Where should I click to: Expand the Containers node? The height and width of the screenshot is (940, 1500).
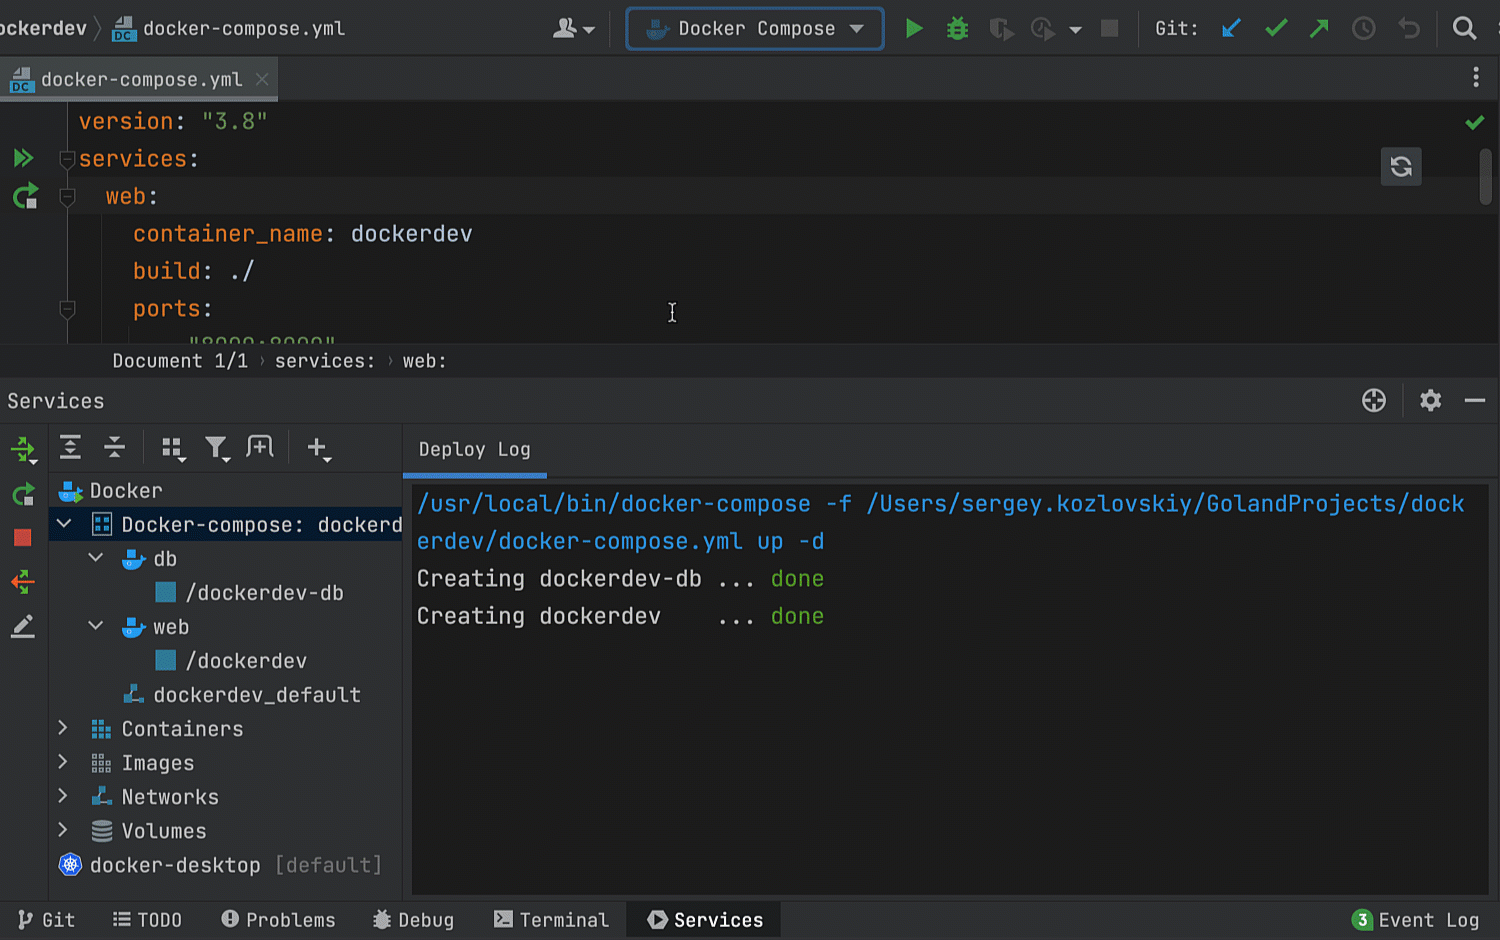(63, 728)
